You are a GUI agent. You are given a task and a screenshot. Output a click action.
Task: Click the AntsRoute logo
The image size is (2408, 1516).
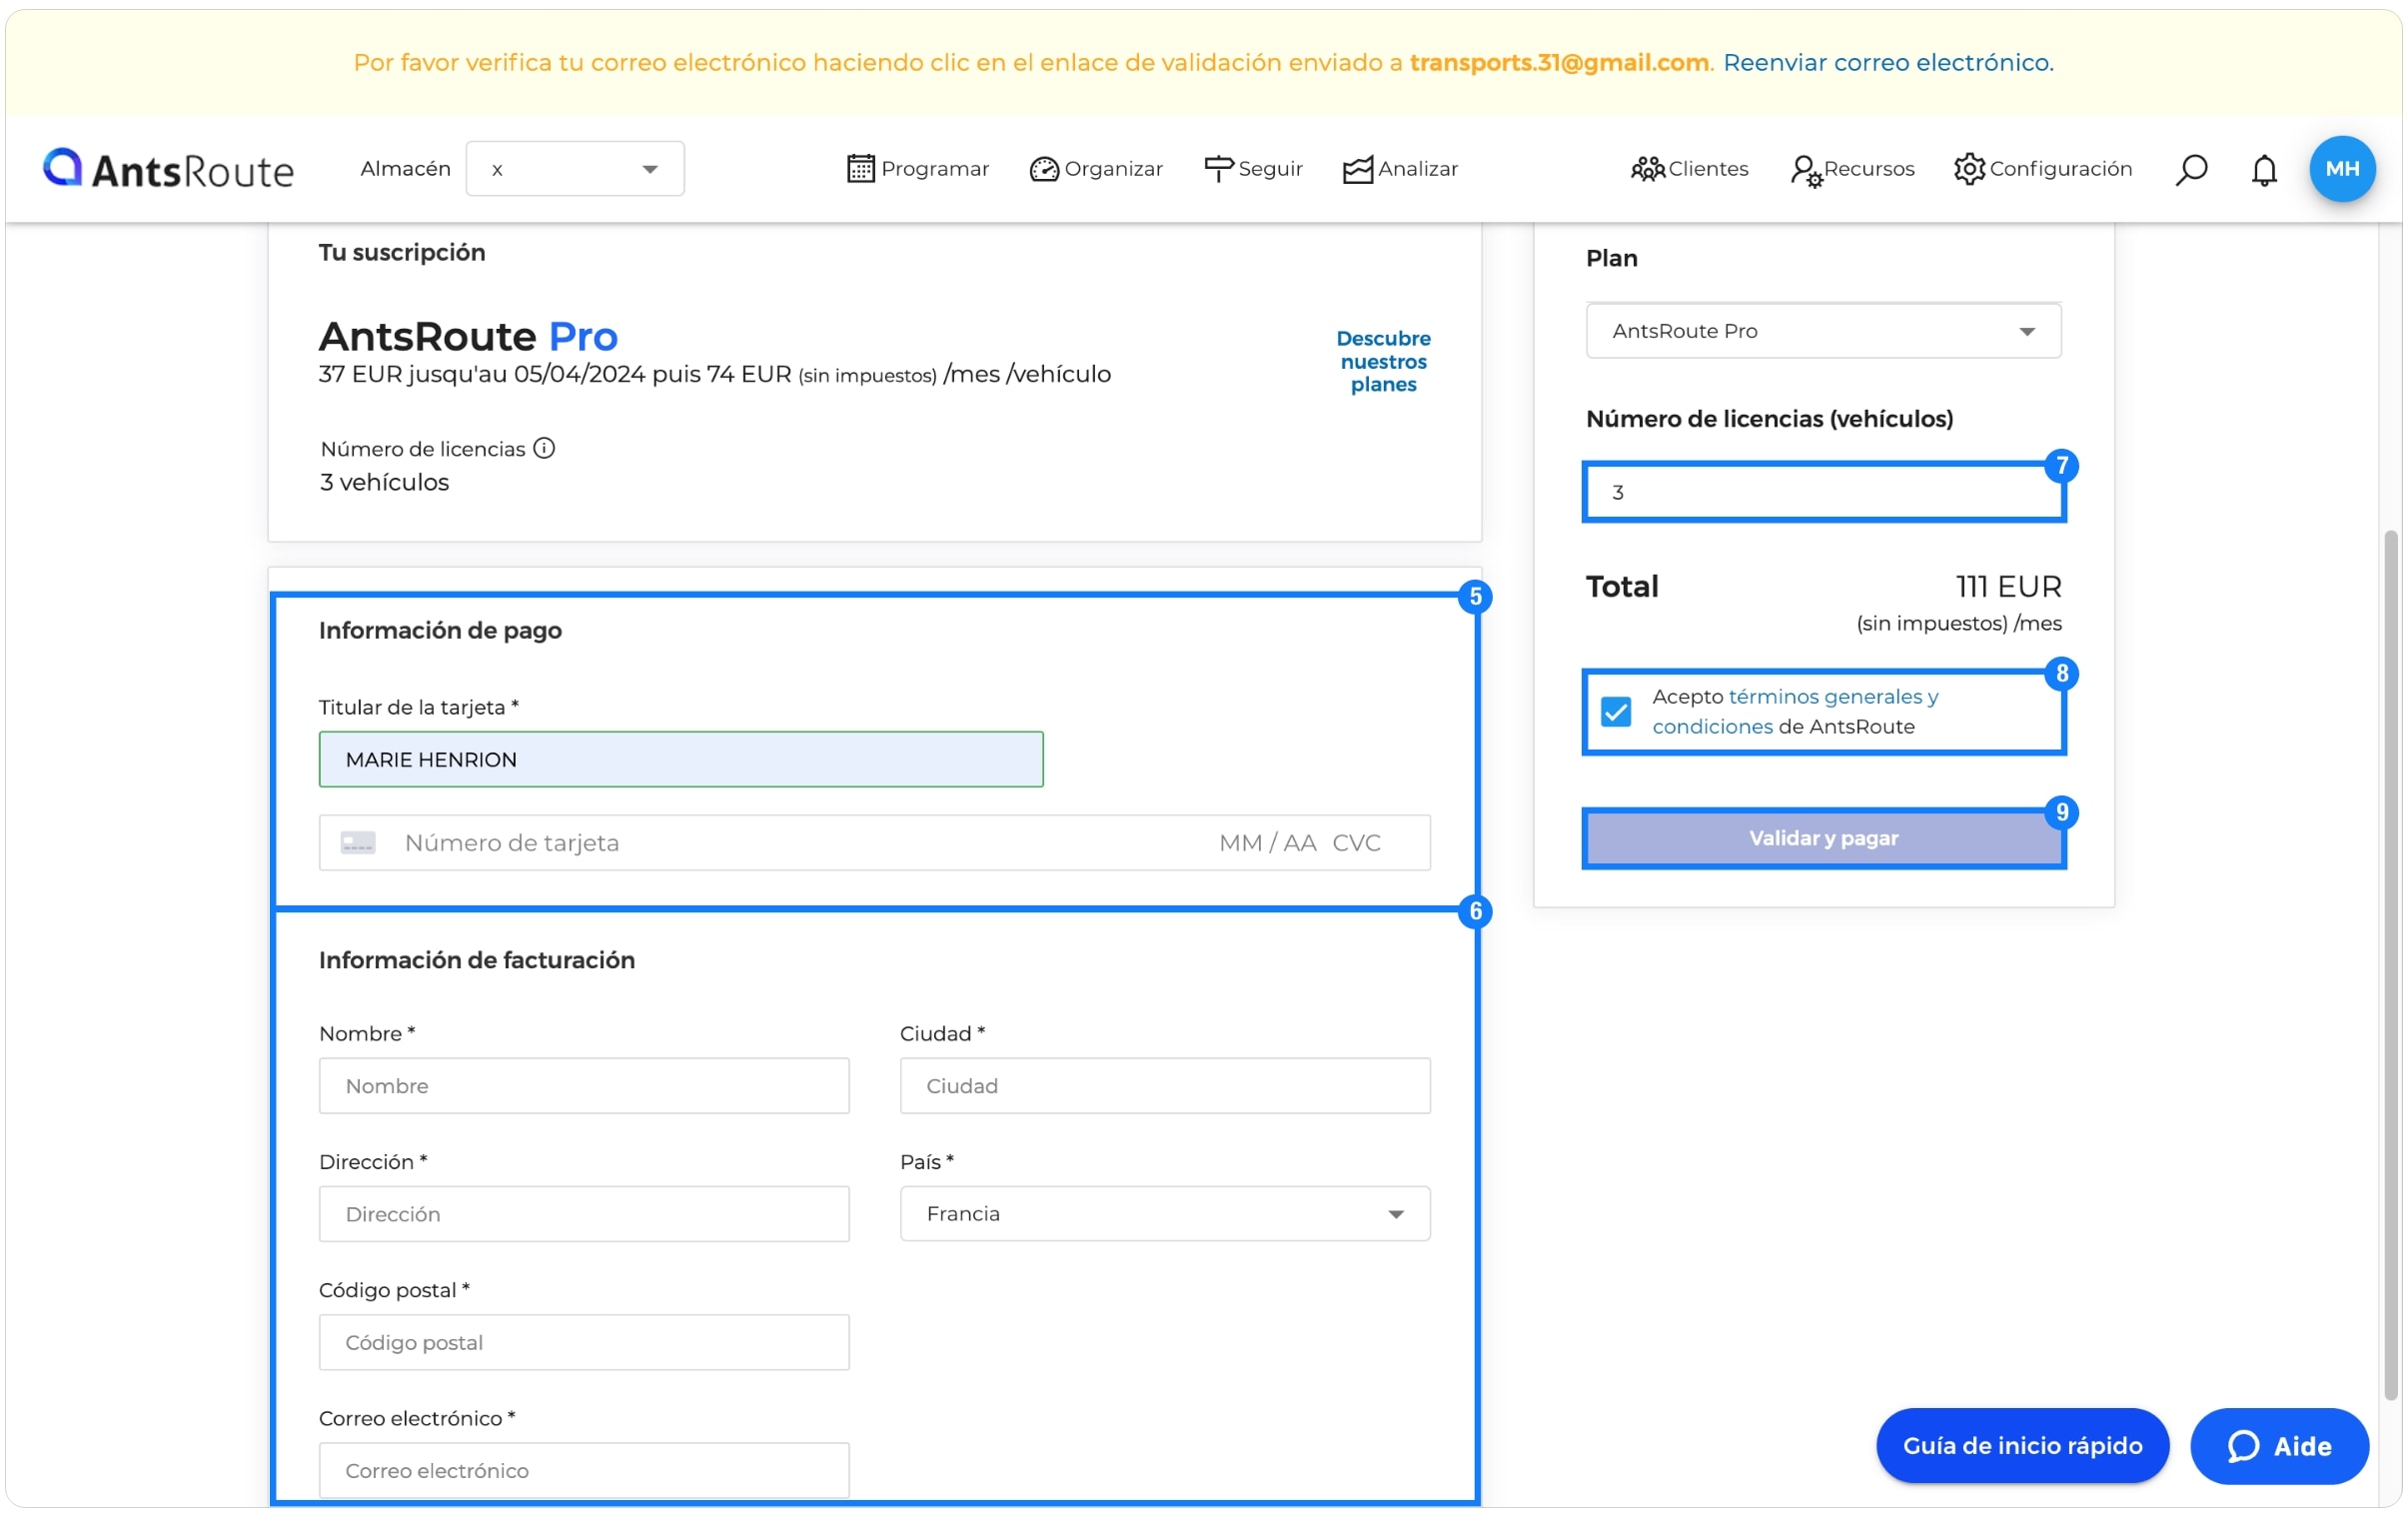click(x=168, y=169)
